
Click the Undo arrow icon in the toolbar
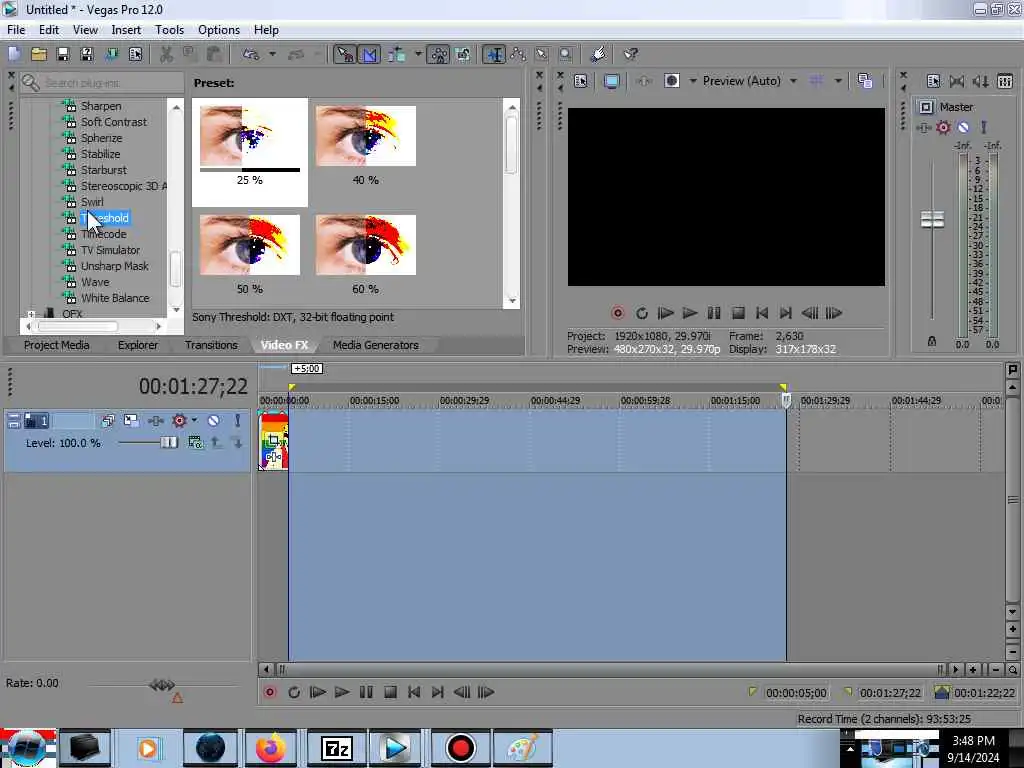[251, 54]
